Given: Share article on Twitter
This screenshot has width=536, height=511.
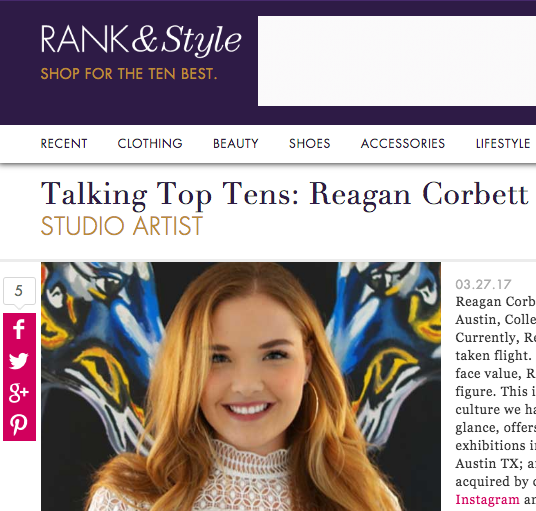Looking at the screenshot, I should coord(19,361).
